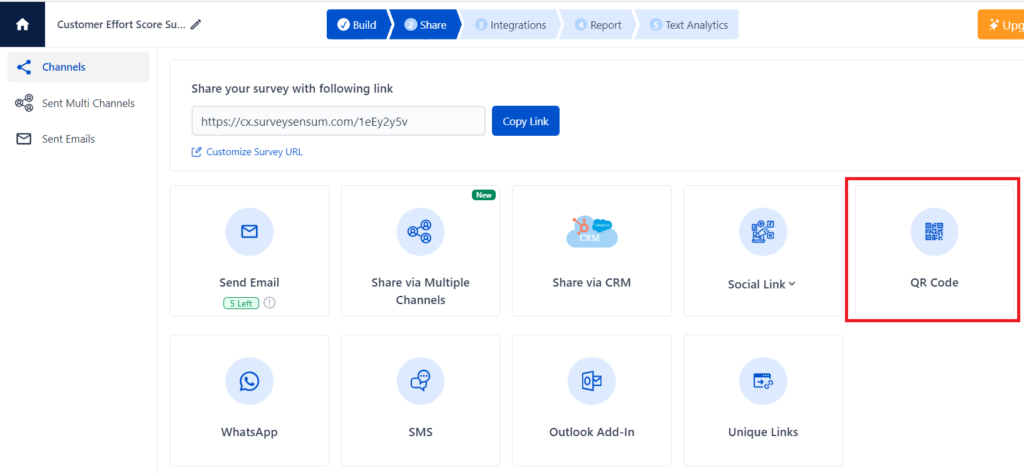Choose the WhatsApp sharing icon
Viewport: 1024px width, 473px height.
click(x=249, y=381)
